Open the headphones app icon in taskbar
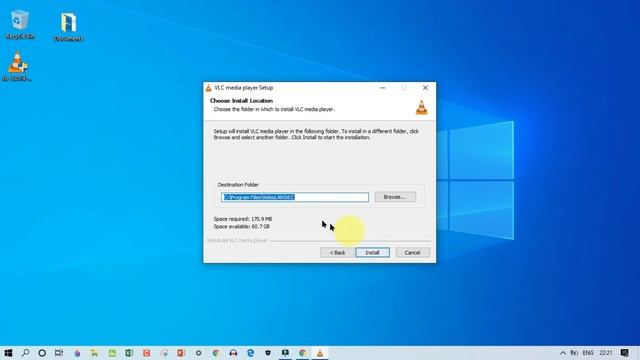640x360 pixels. pos(233,353)
